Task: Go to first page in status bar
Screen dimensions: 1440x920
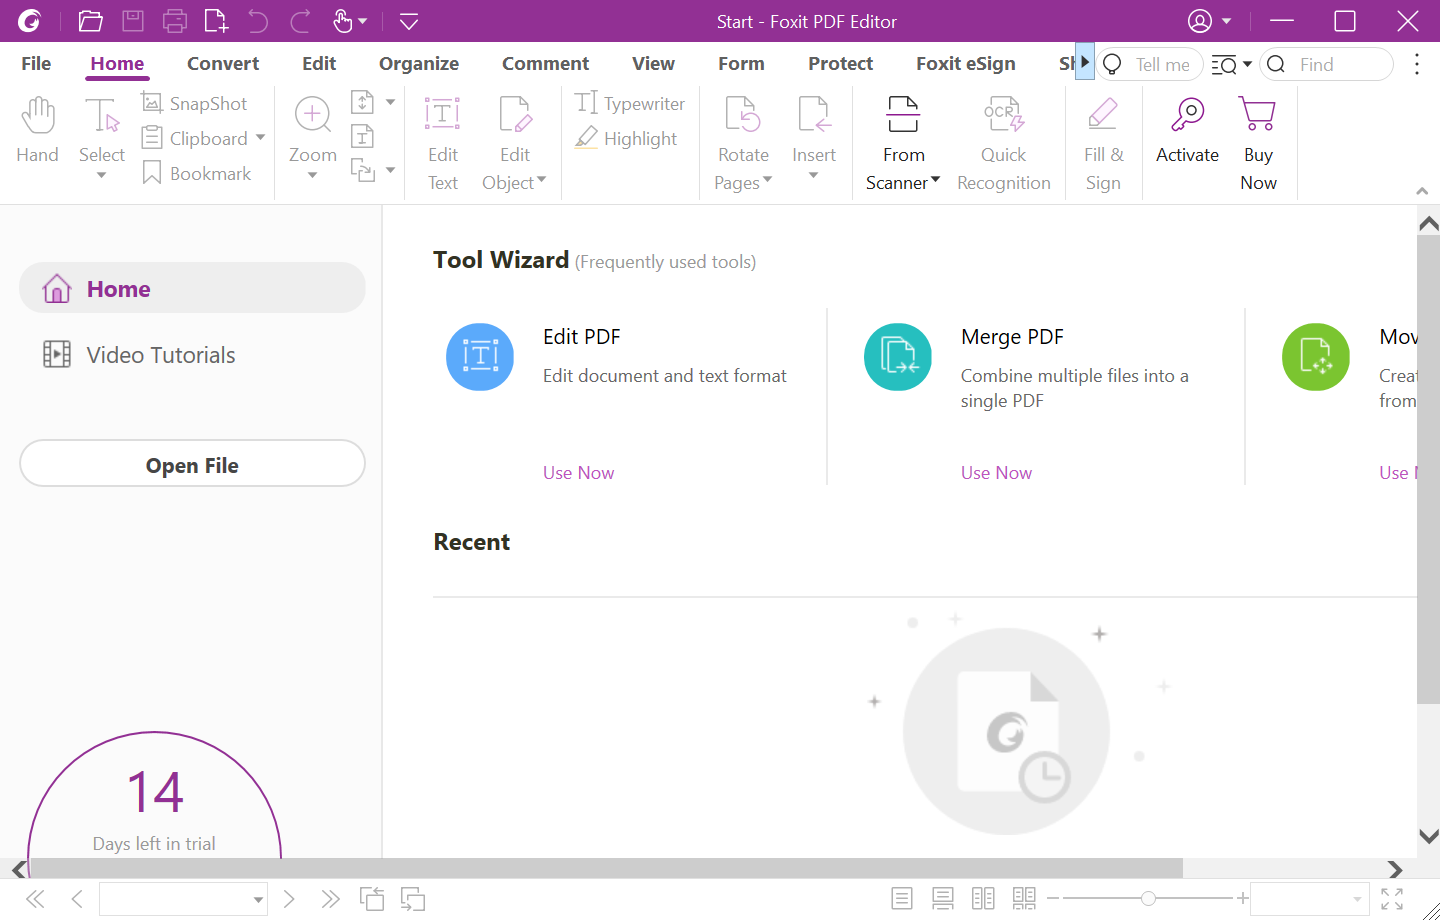Action: (x=35, y=899)
